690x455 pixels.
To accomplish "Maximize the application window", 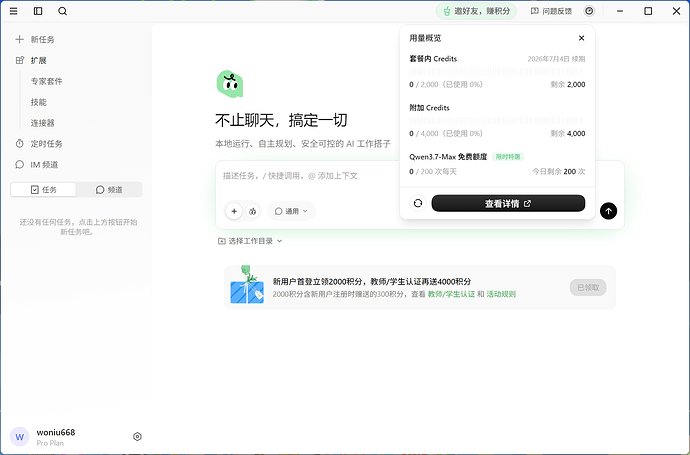I will pyautogui.click(x=648, y=11).
